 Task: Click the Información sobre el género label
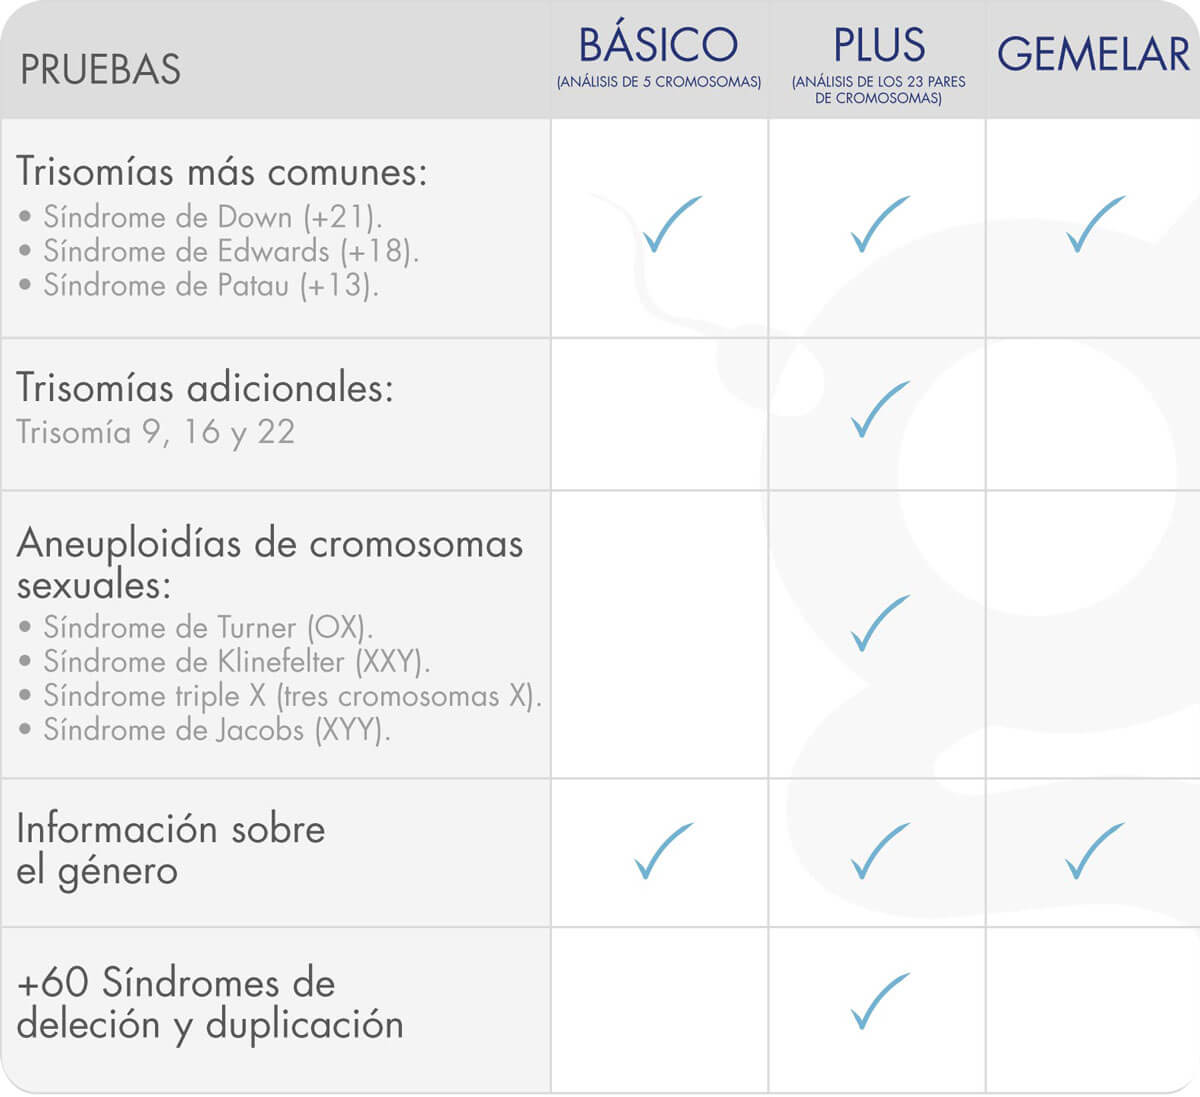click(171, 850)
